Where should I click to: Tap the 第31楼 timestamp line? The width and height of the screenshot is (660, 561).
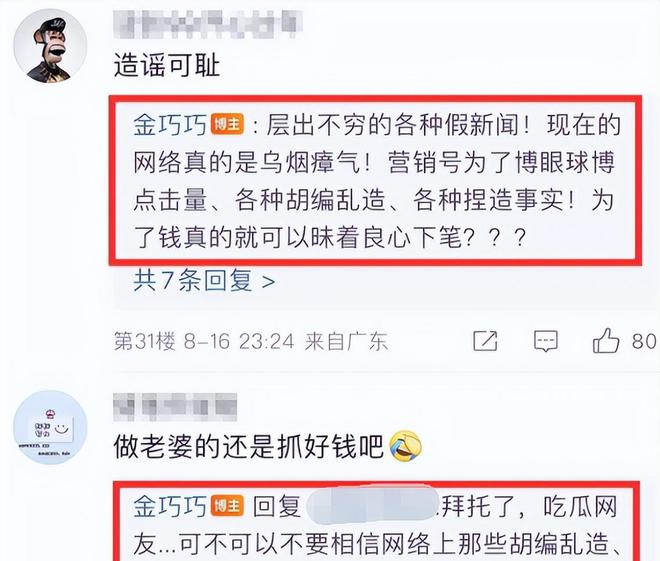pos(250,341)
